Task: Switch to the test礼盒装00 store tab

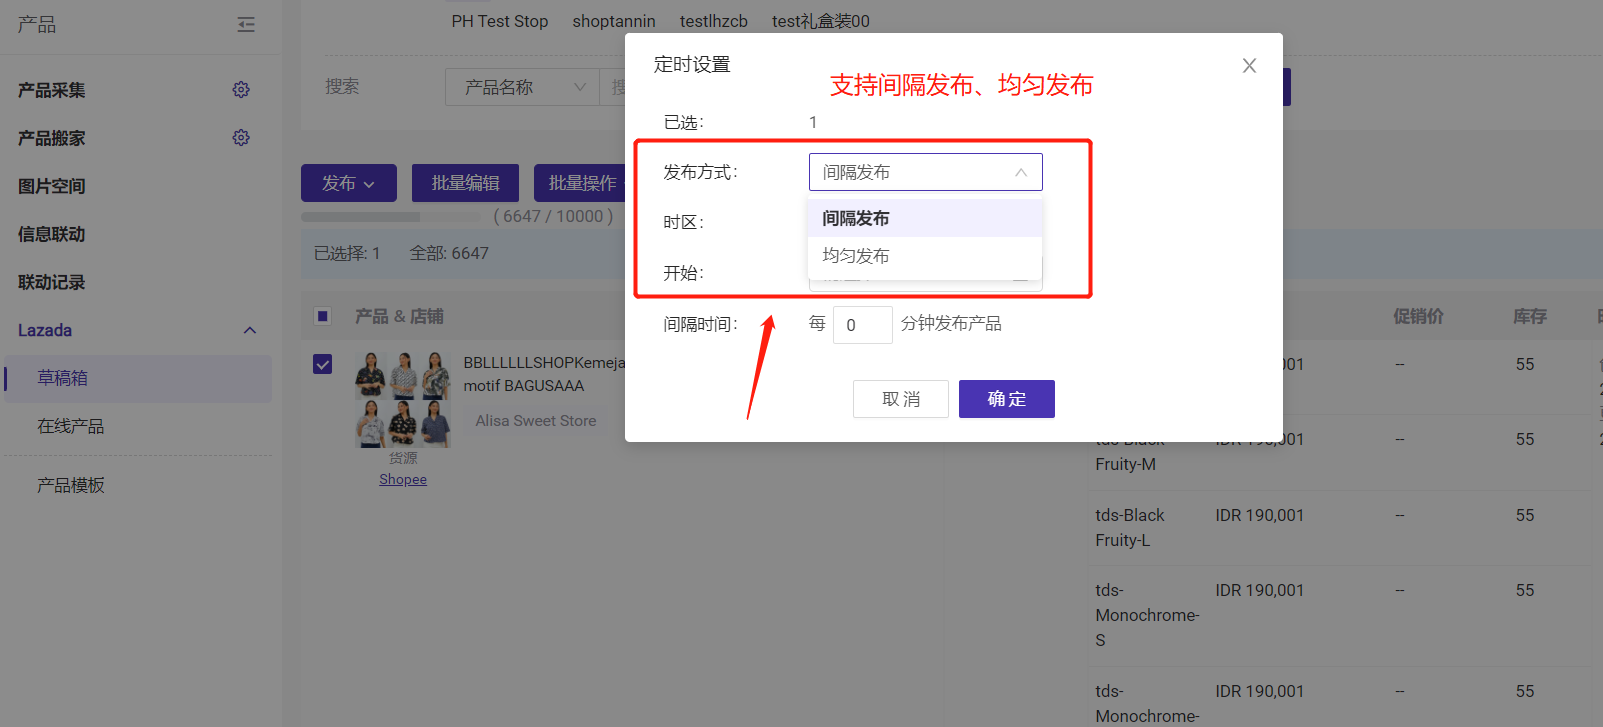Action: [x=821, y=21]
